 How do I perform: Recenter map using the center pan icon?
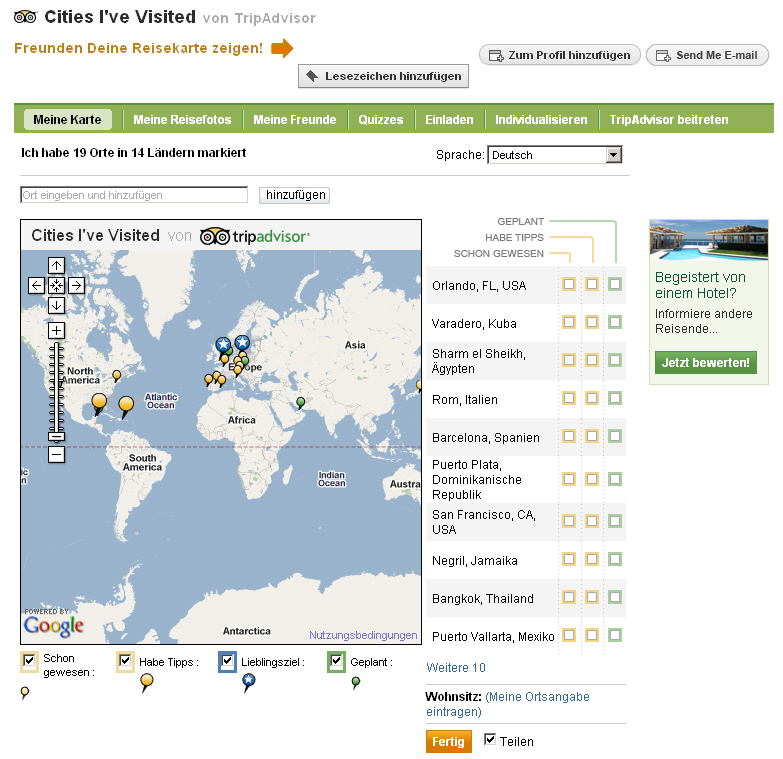56,285
